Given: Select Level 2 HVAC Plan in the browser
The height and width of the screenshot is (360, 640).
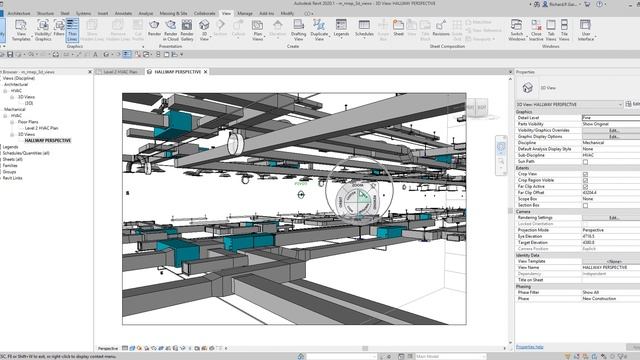Looking at the screenshot, I should (41, 128).
